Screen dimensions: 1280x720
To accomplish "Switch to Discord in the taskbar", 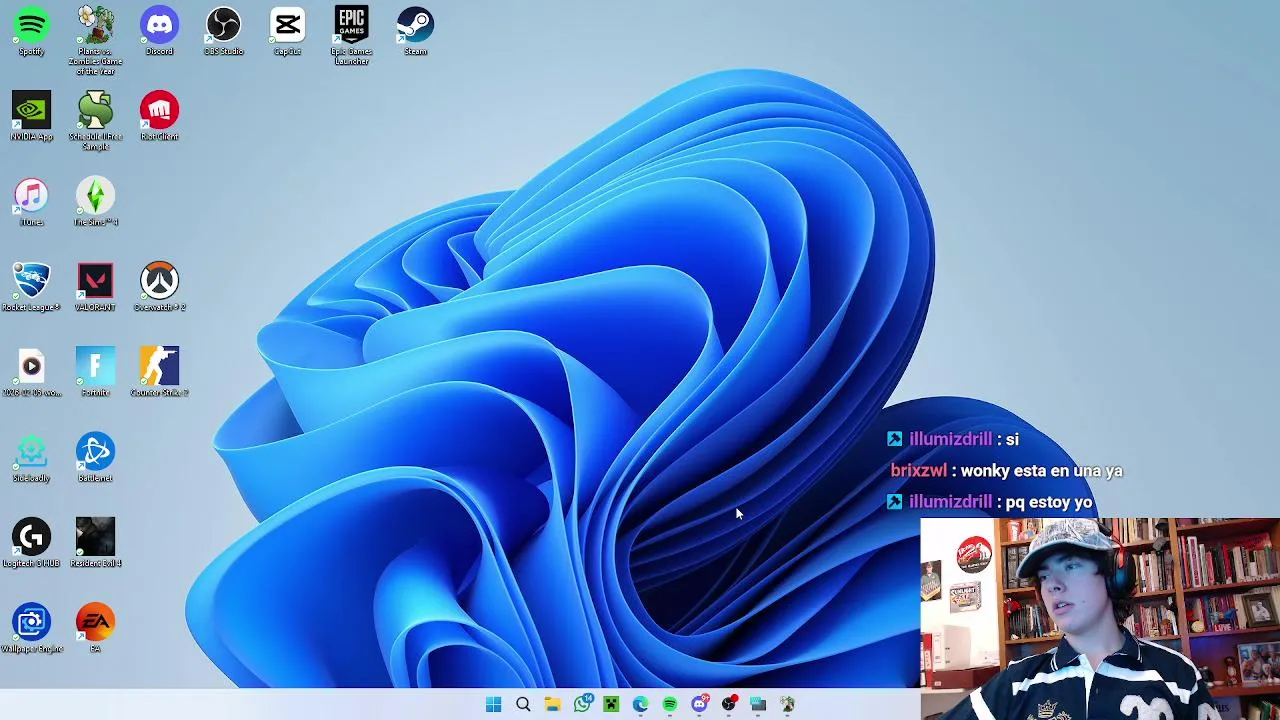I will click(699, 704).
